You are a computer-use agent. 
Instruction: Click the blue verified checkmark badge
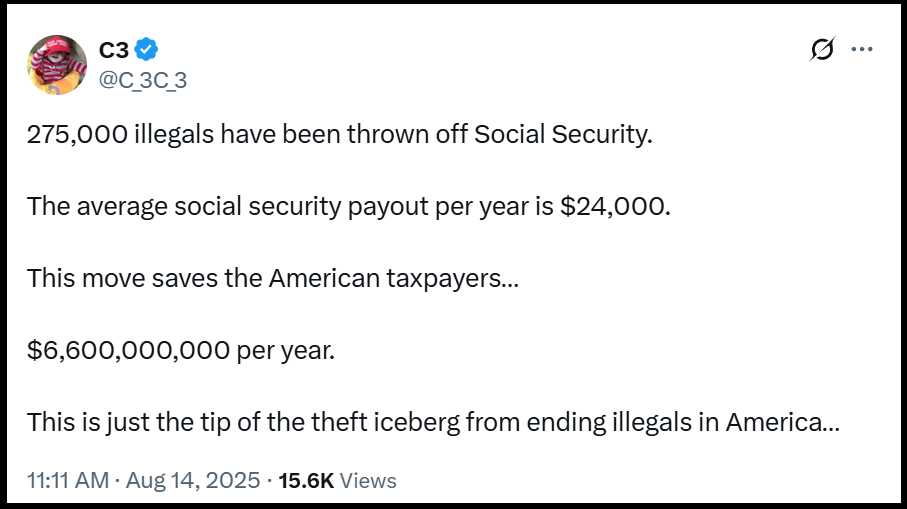click(x=146, y=49)
